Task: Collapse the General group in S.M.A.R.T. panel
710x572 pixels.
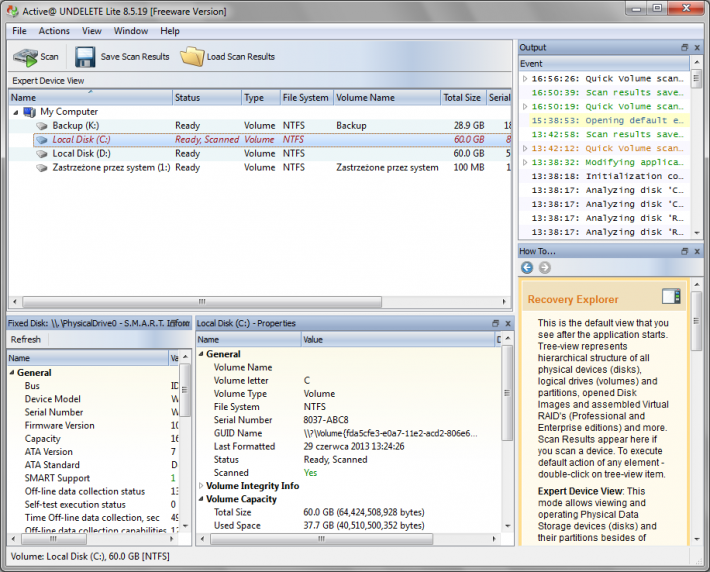Action: pos(12,373)
